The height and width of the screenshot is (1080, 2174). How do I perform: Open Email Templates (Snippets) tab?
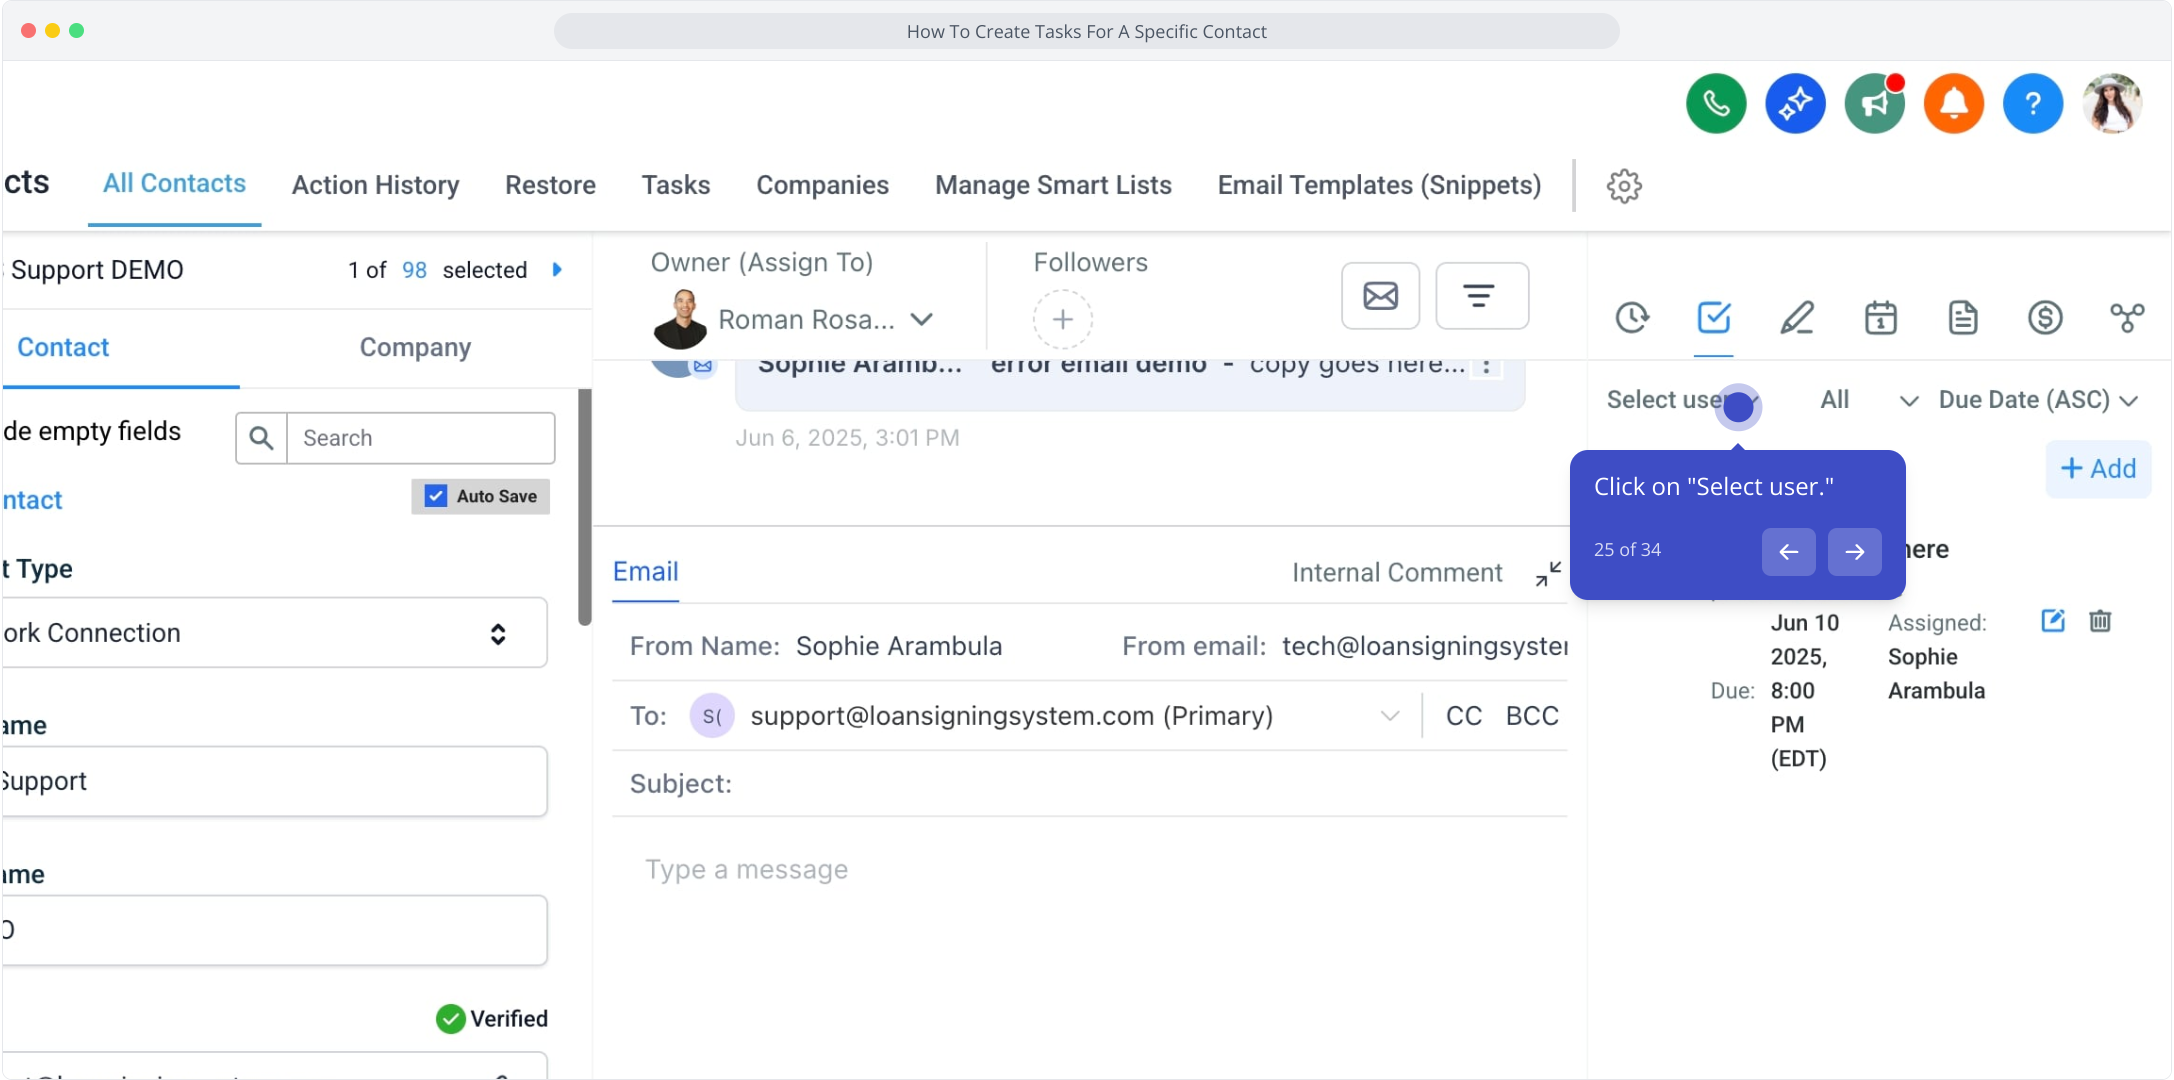coord(1379,185)
